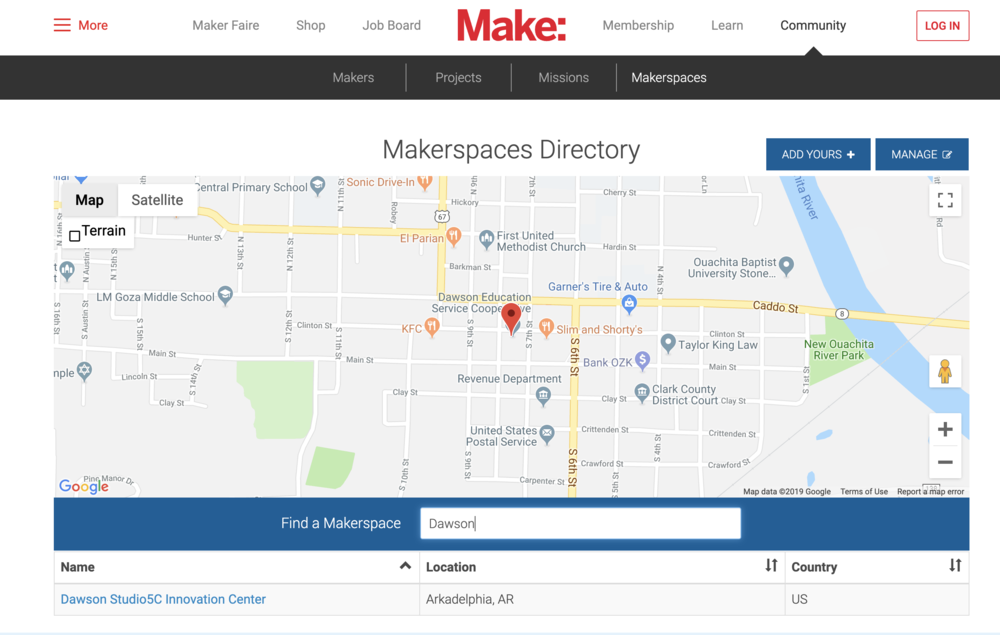Click the Garner's Tire & Auto marker
Image resolution: width=1000 pixels, height=635 pixels.
629,303
